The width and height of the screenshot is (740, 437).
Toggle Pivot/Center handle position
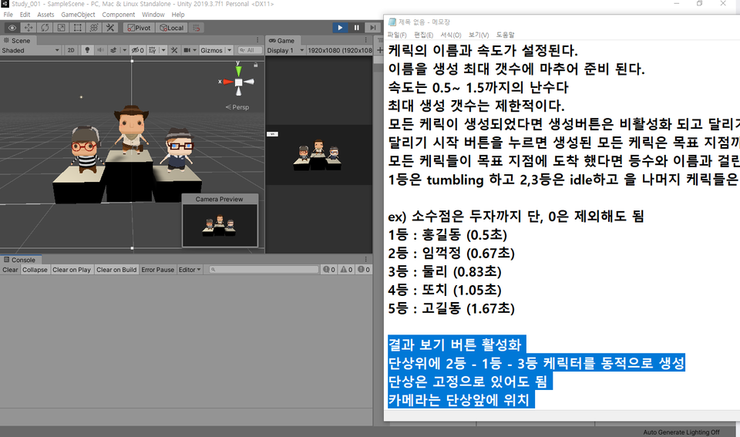click(x=139, y=28)
